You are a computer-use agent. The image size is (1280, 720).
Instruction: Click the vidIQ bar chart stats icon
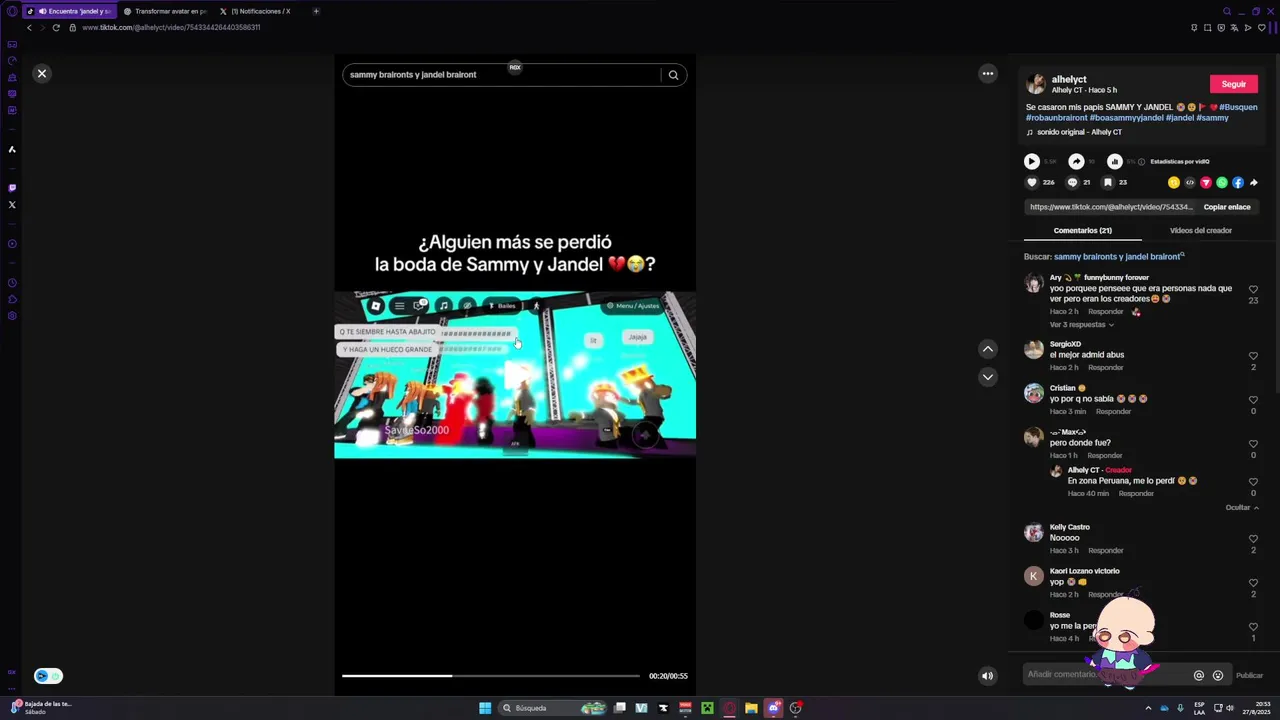pos(1115,161)
